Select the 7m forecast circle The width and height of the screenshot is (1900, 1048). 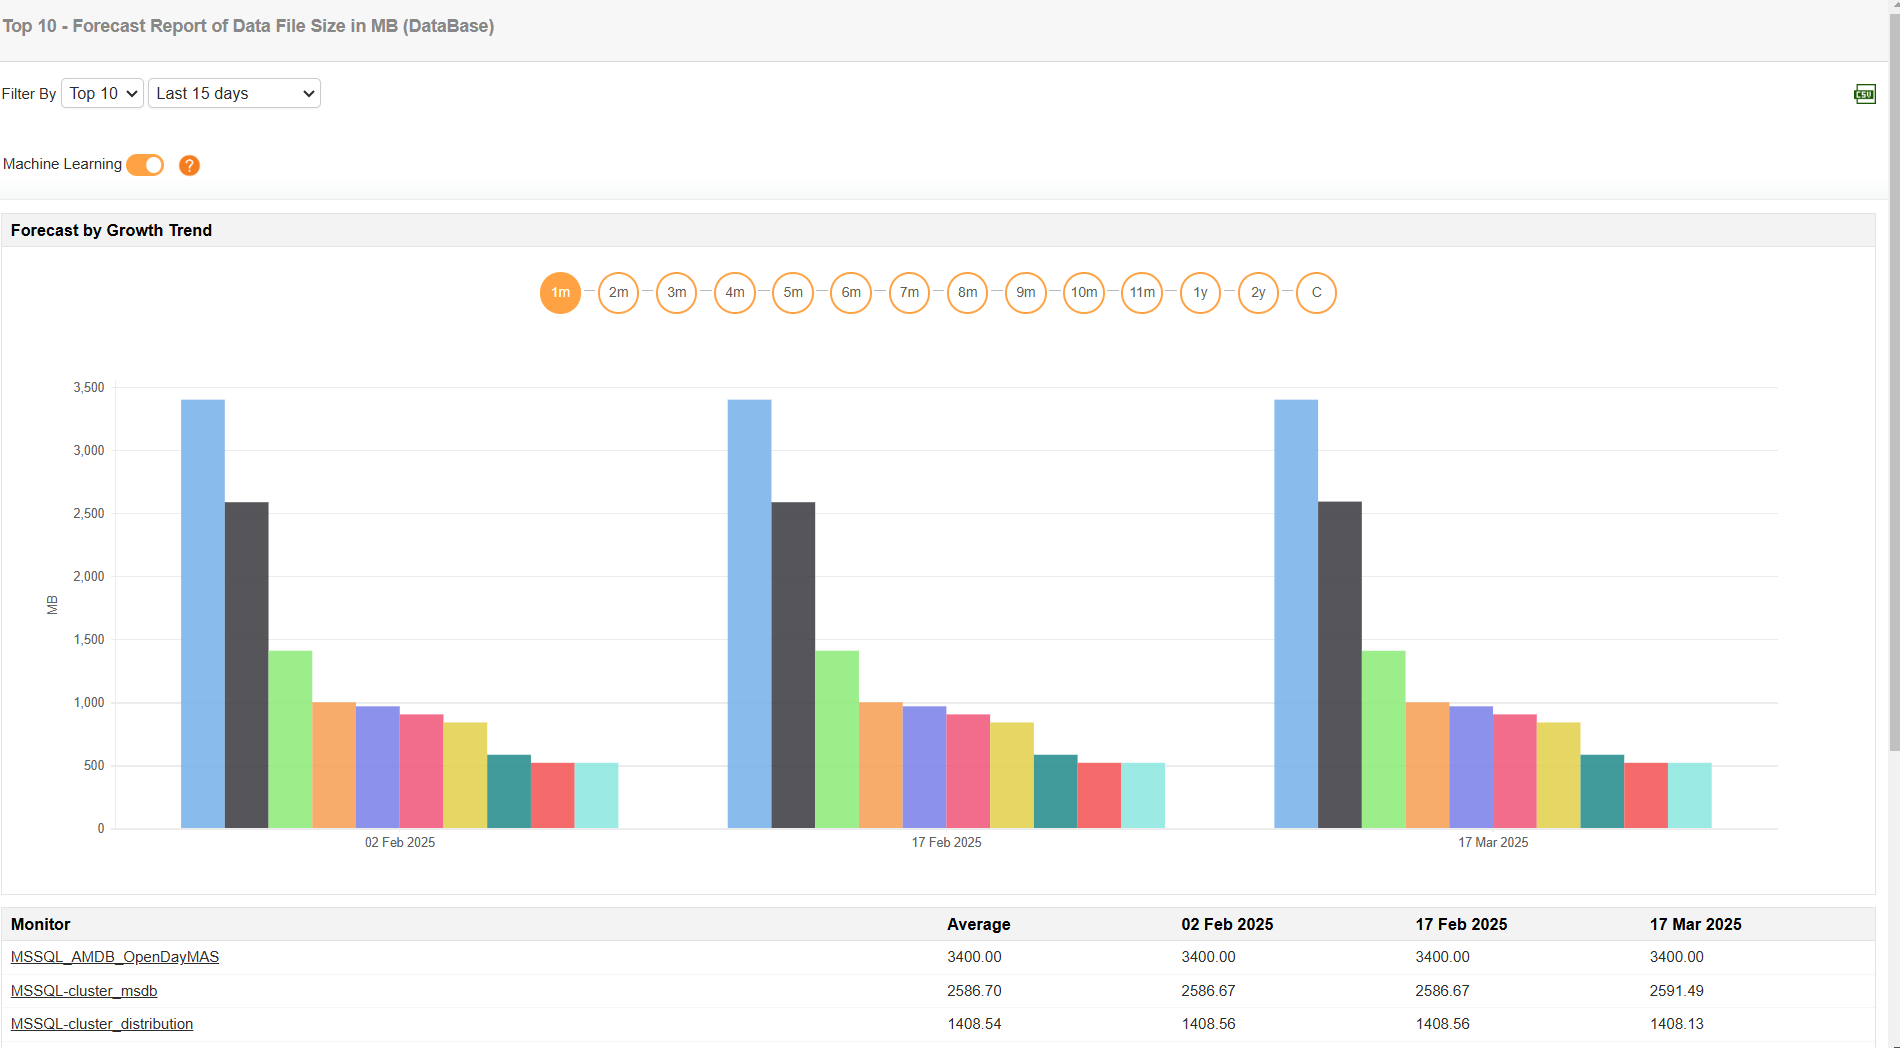(909, 293)
